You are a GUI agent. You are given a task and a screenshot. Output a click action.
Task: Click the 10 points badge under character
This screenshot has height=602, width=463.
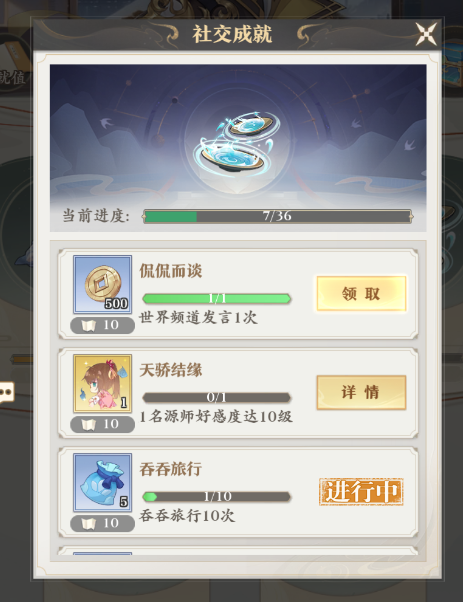click(103, 425)
